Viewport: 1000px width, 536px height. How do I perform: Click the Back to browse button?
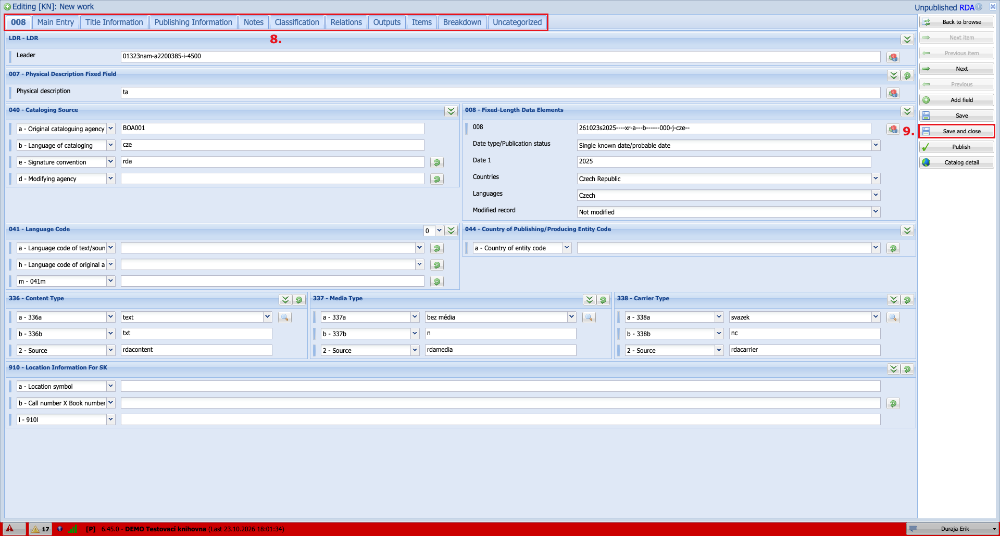[956, 22]
